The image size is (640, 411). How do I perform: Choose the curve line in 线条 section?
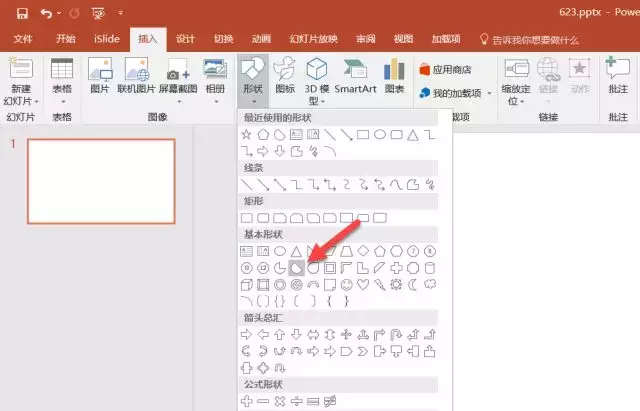[396, 185]
